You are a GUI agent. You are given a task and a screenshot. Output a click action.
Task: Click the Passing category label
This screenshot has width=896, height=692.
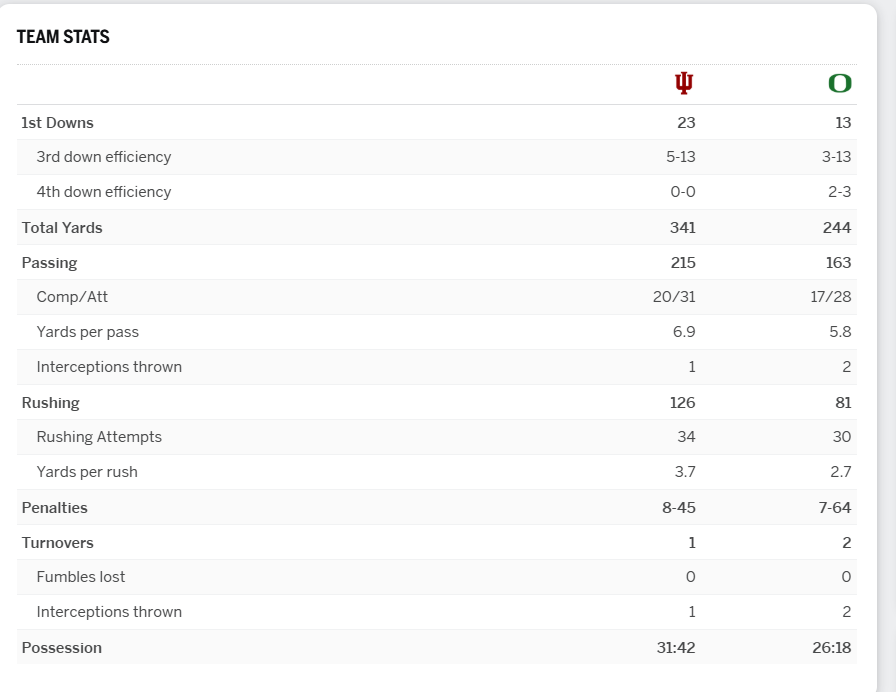49,263
